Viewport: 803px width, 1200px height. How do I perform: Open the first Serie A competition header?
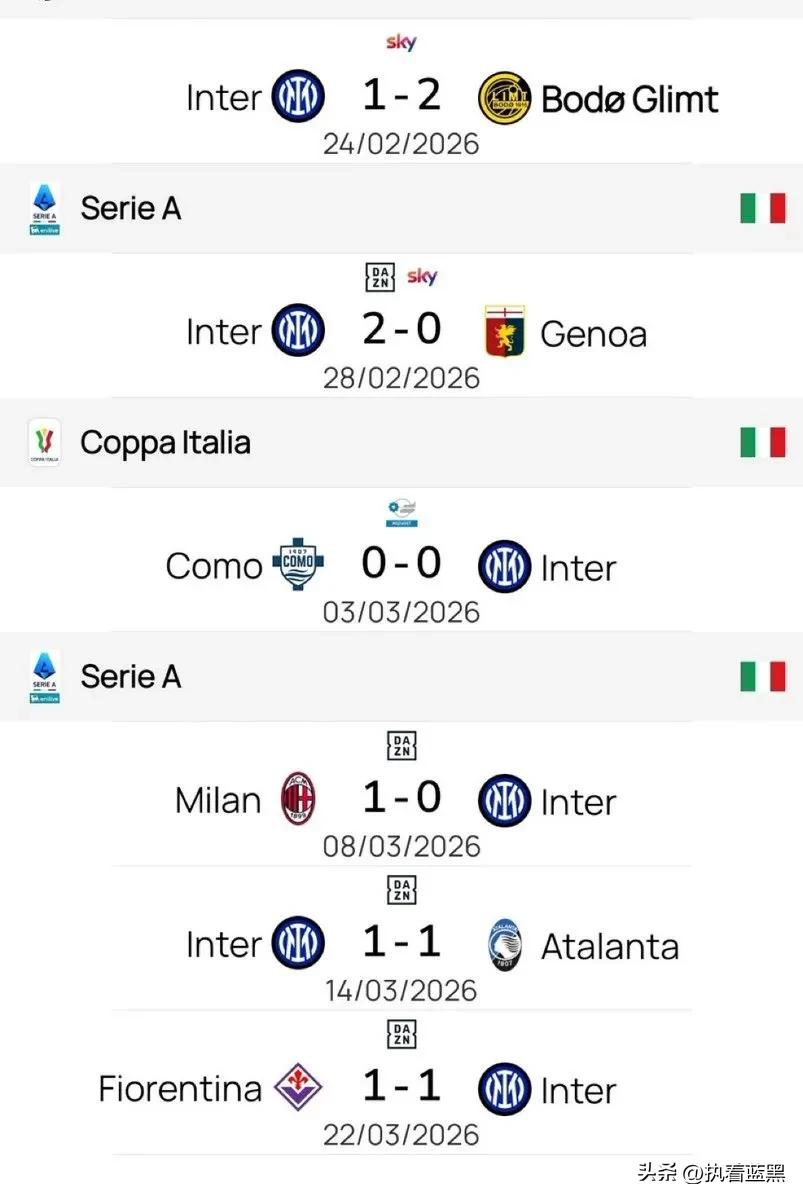tap(130, 208)
